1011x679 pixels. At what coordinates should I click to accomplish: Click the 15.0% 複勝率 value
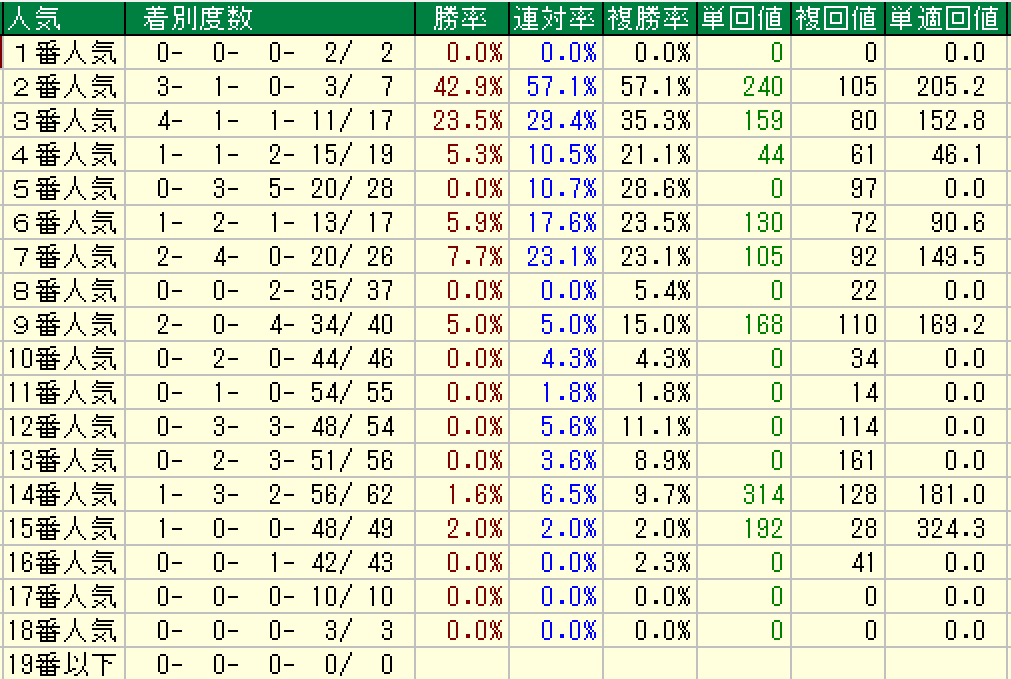pos(656,325)
